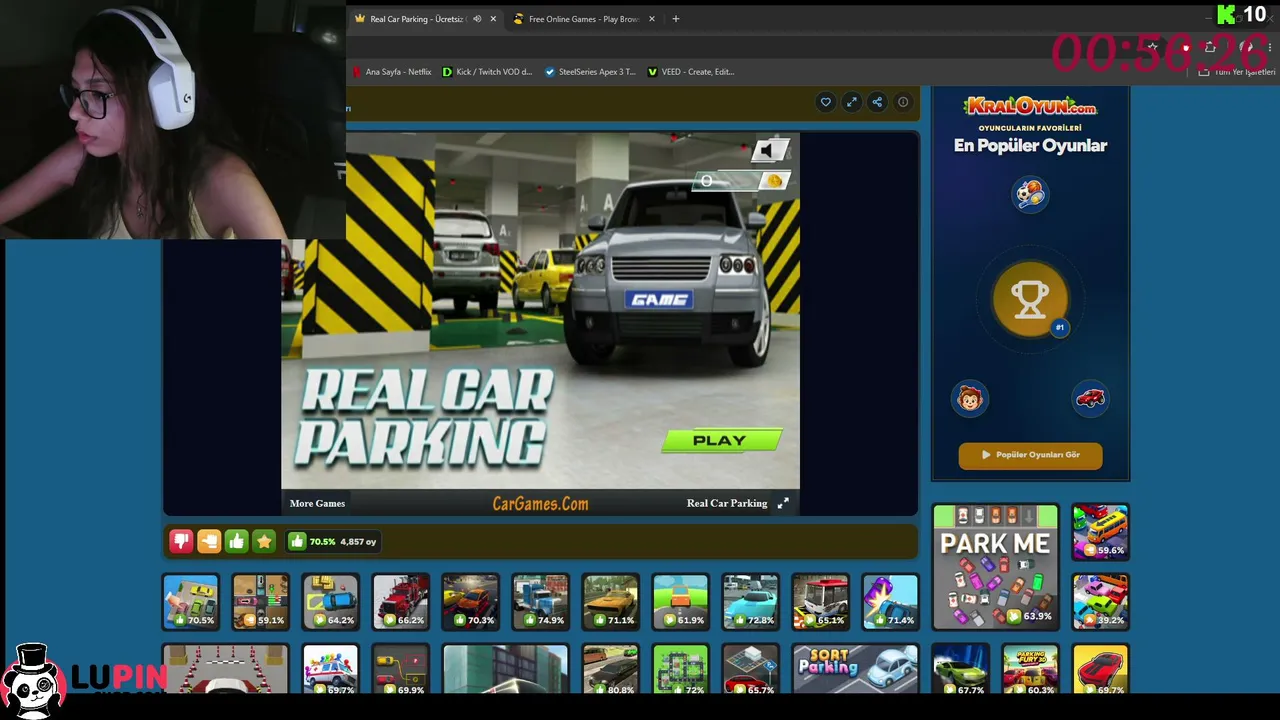Open the ambulance game rated 69.7%
The height and width of the screenshot is (720, 1280).
(330, 670)
